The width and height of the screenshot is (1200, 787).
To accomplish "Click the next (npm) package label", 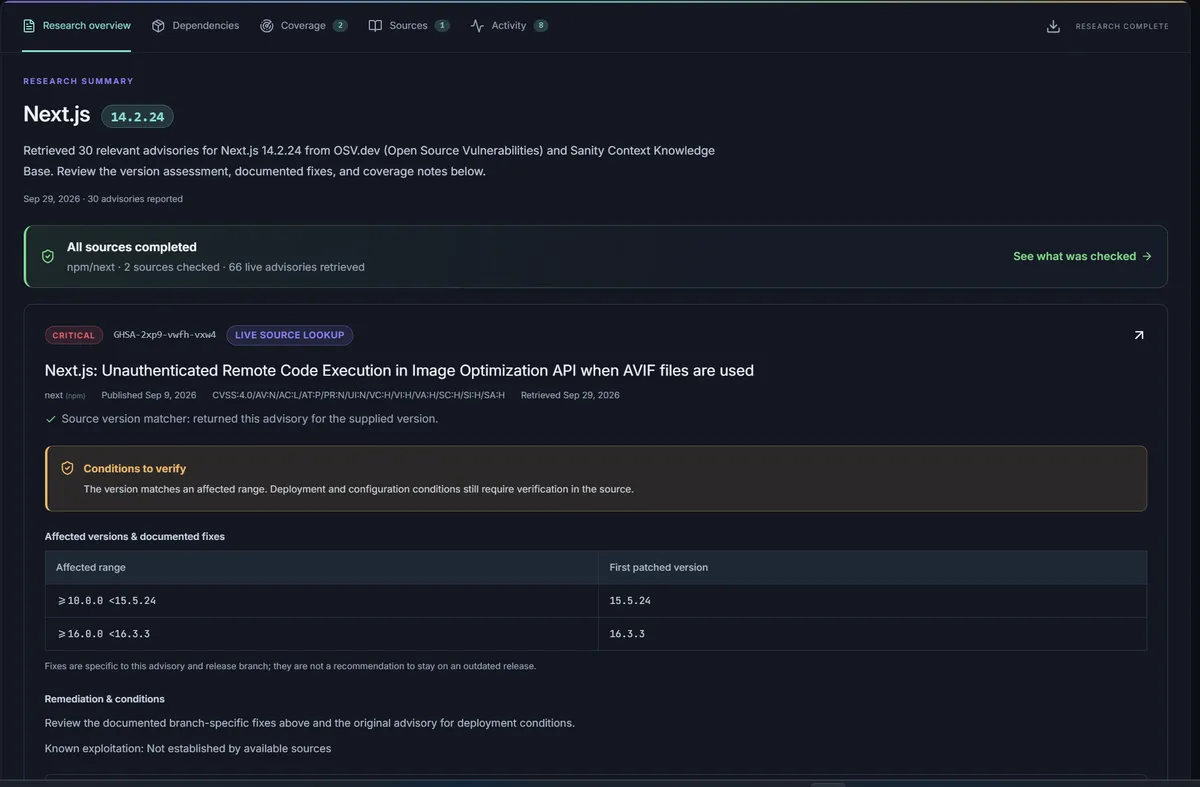I will [x=65, y=395].
